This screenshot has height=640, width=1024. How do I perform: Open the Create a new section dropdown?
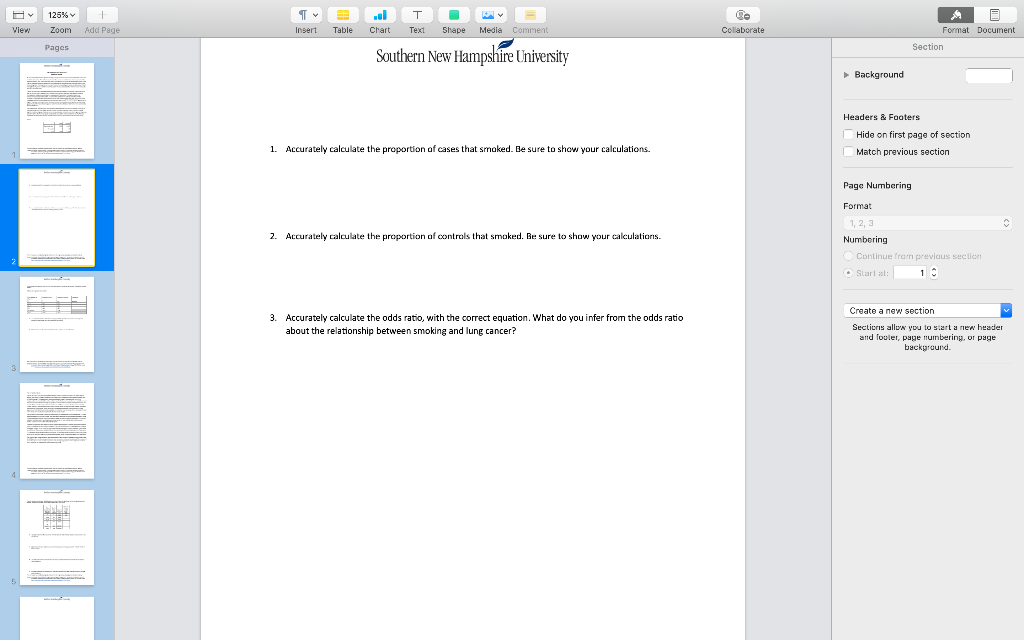[x=927, y=311]
